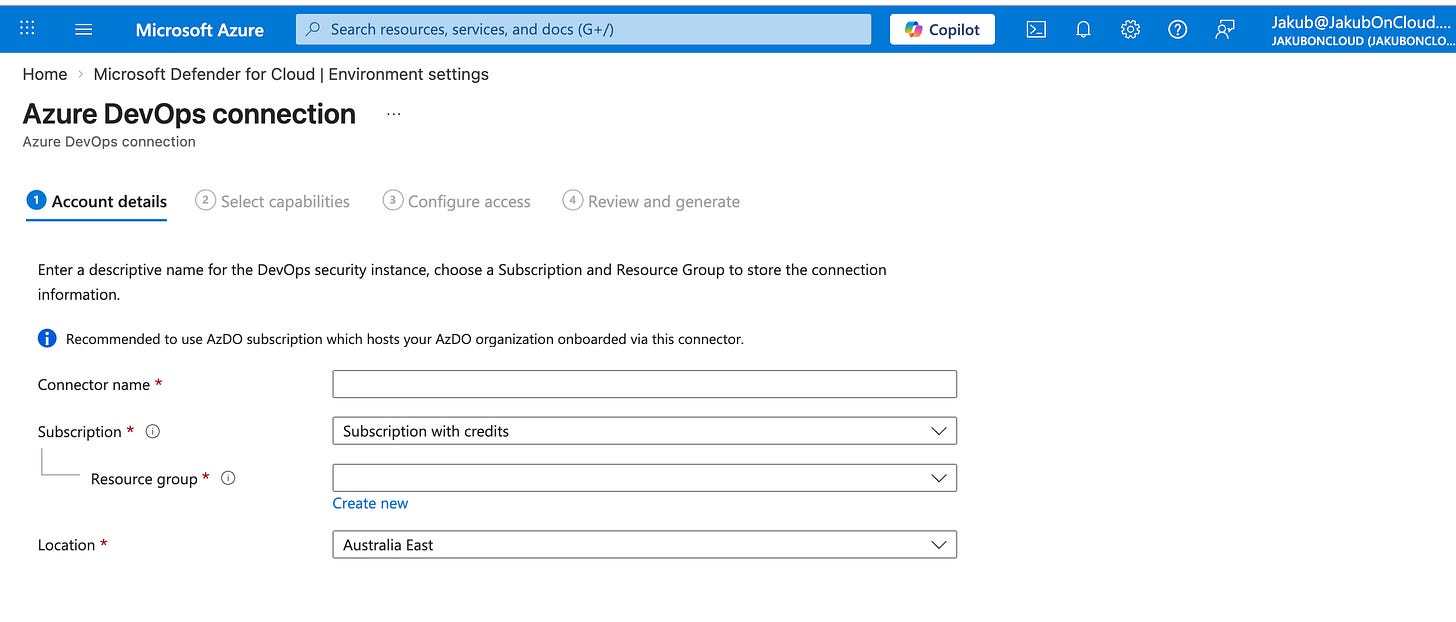
Task: Click Create new resource group link
Action: coord(370,503)
